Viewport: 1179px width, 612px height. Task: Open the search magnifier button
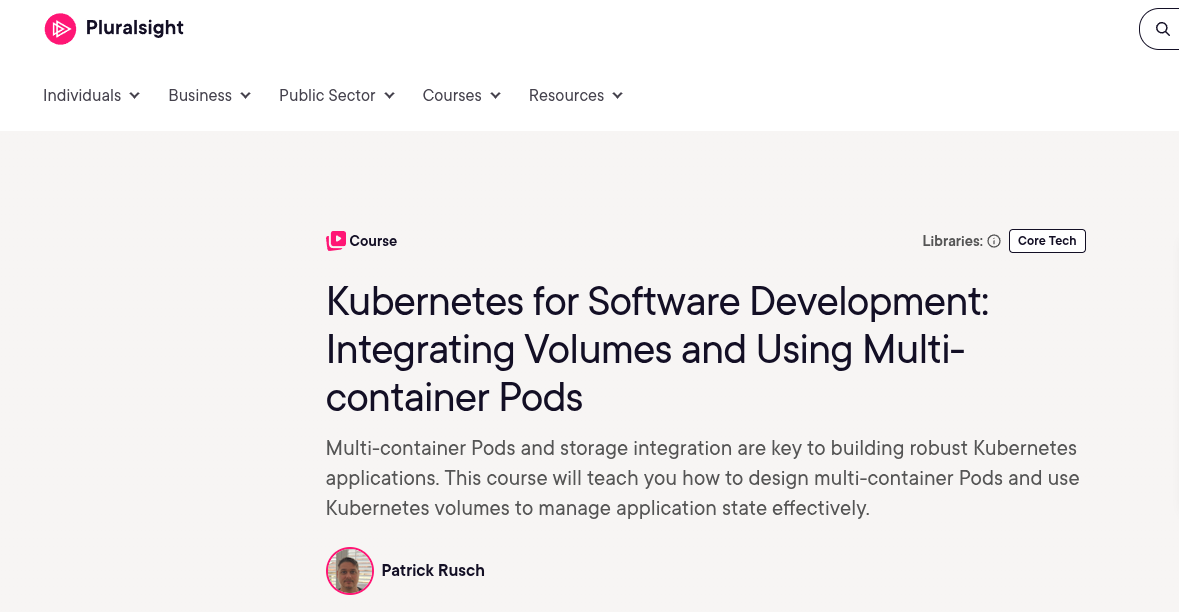point(1162,29)
